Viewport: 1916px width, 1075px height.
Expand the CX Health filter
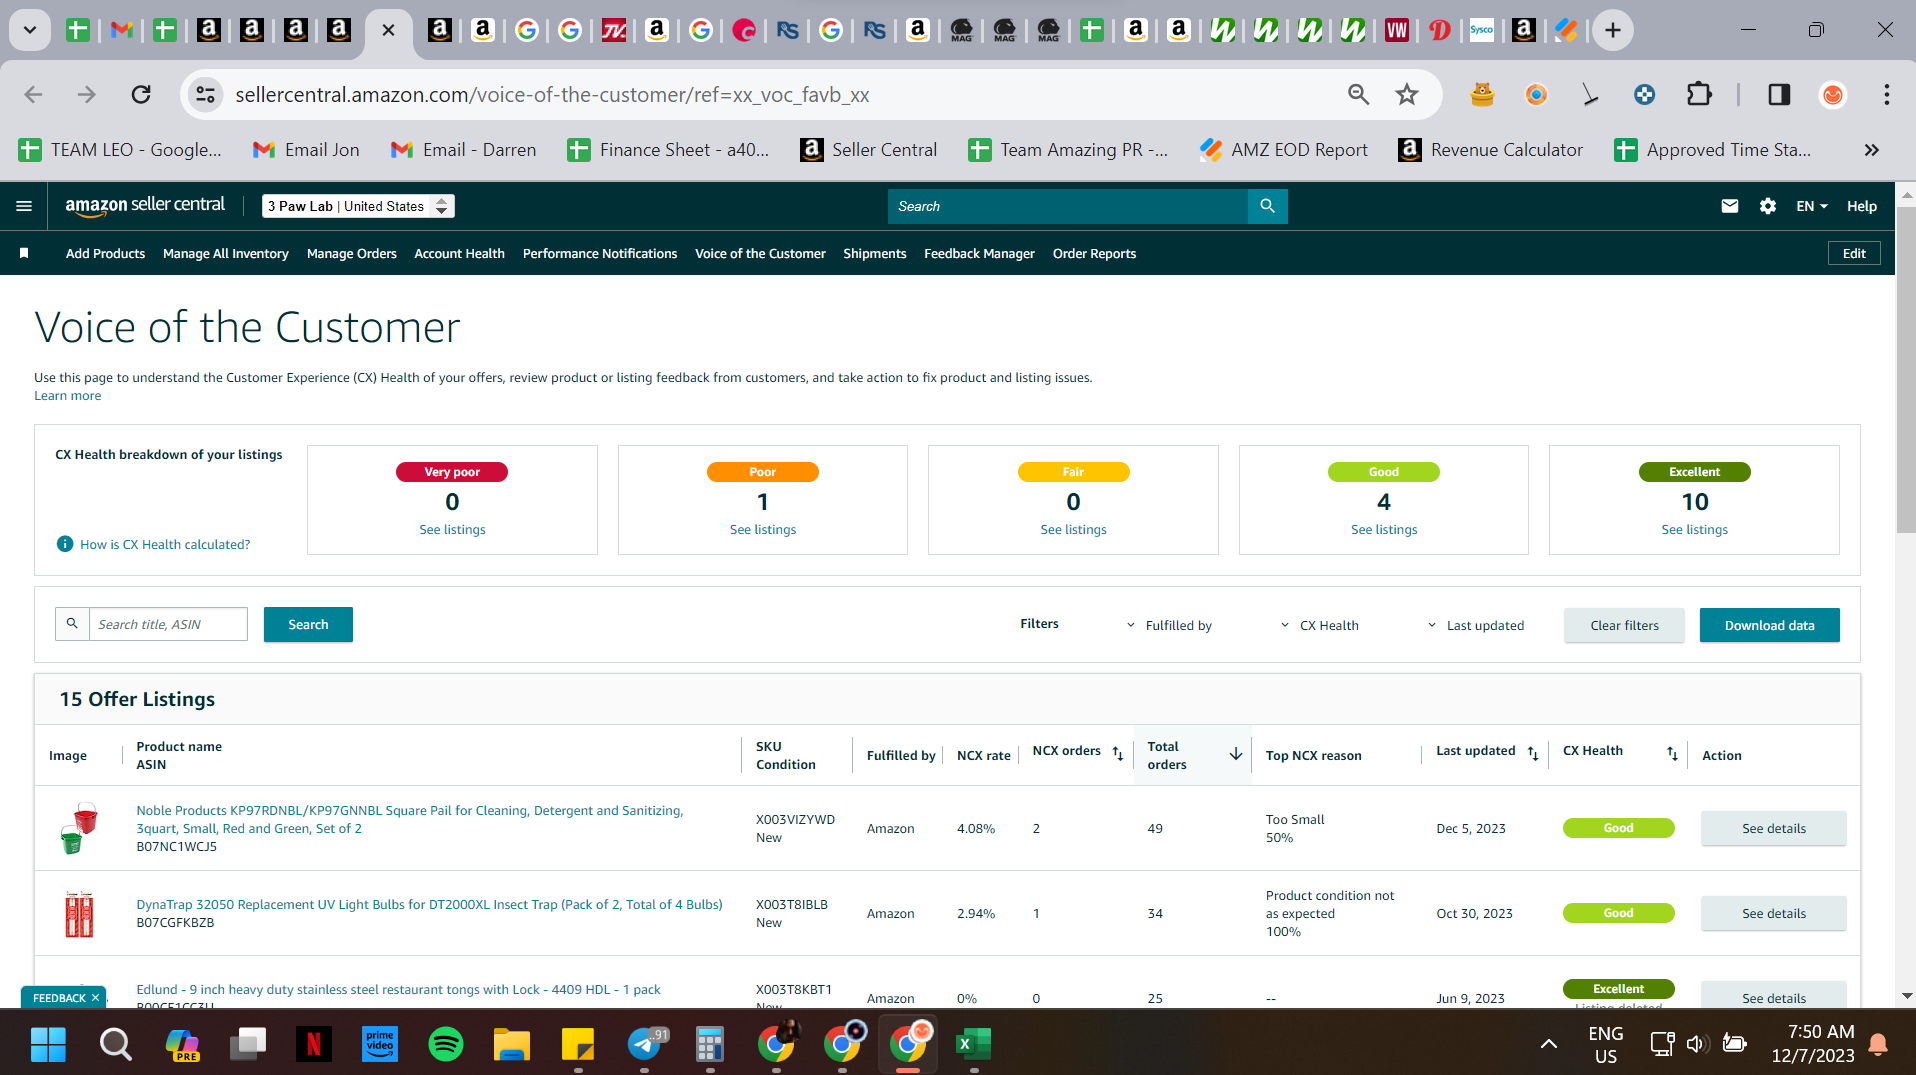(x=1320, y=625)
